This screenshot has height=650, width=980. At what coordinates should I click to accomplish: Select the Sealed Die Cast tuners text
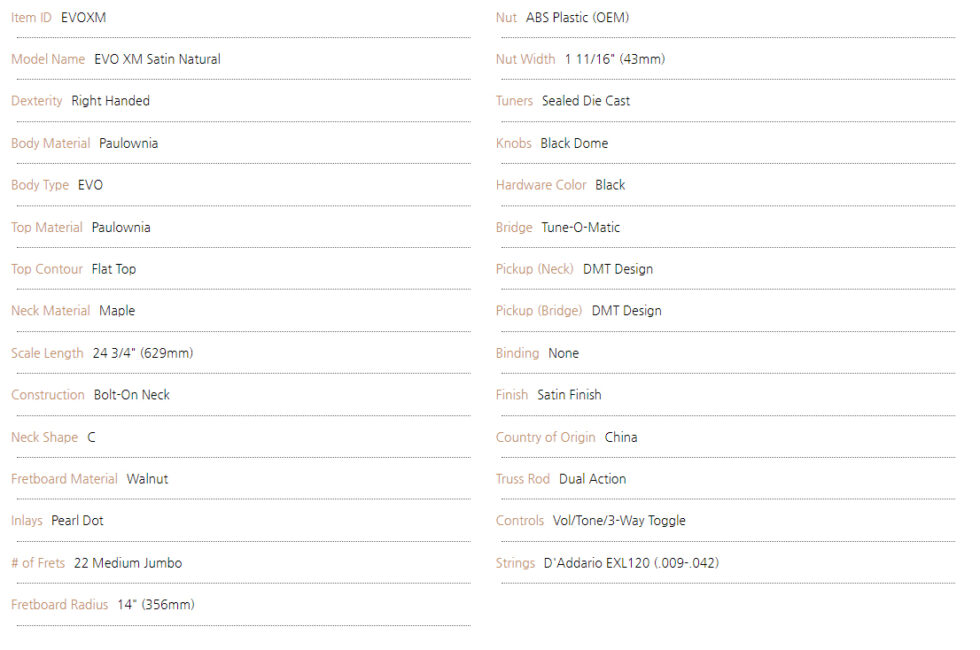tap(586, 101)
